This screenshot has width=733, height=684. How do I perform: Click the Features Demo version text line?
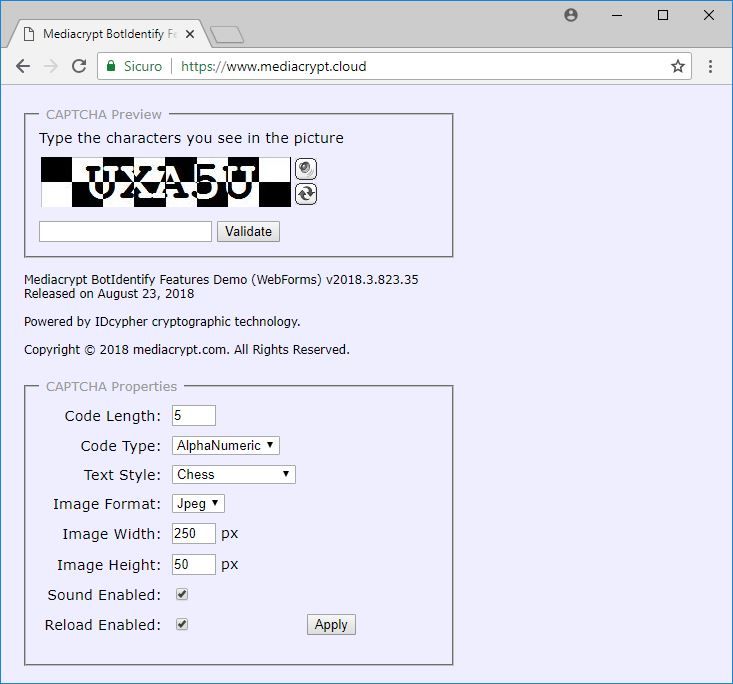(x=221, y=280)
